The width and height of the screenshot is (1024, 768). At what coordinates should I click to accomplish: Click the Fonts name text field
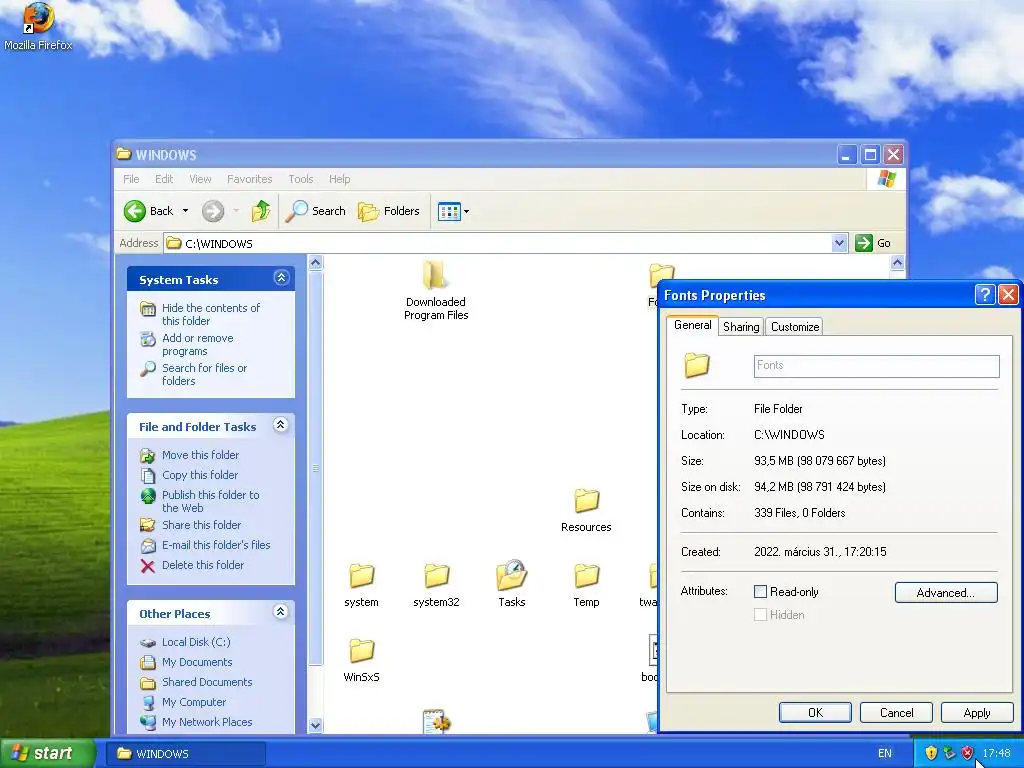click(876, 366)
